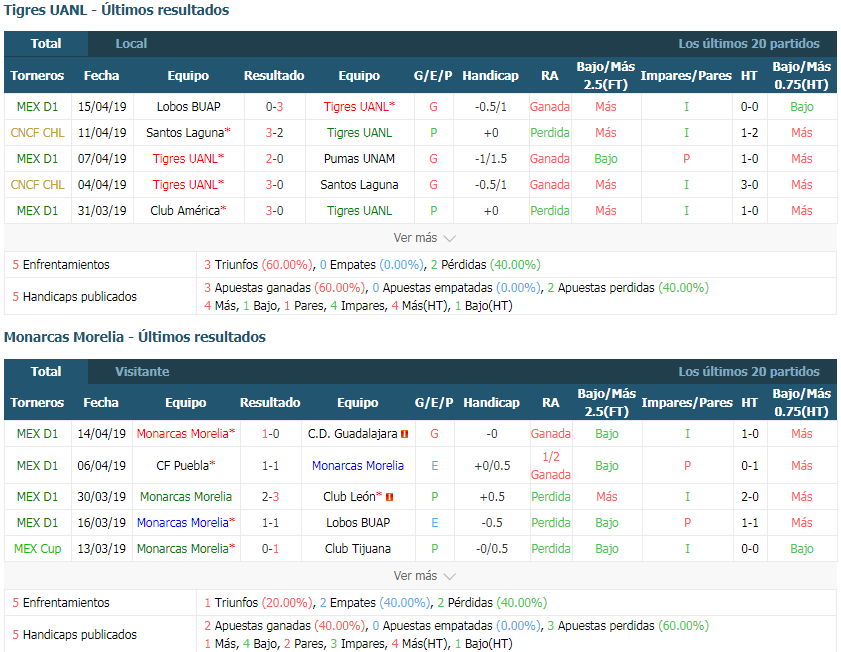This screenshot has width=841, height=652.
Task: Select the Total tab in Monarcas Morelia table
Action: (46, 371)
